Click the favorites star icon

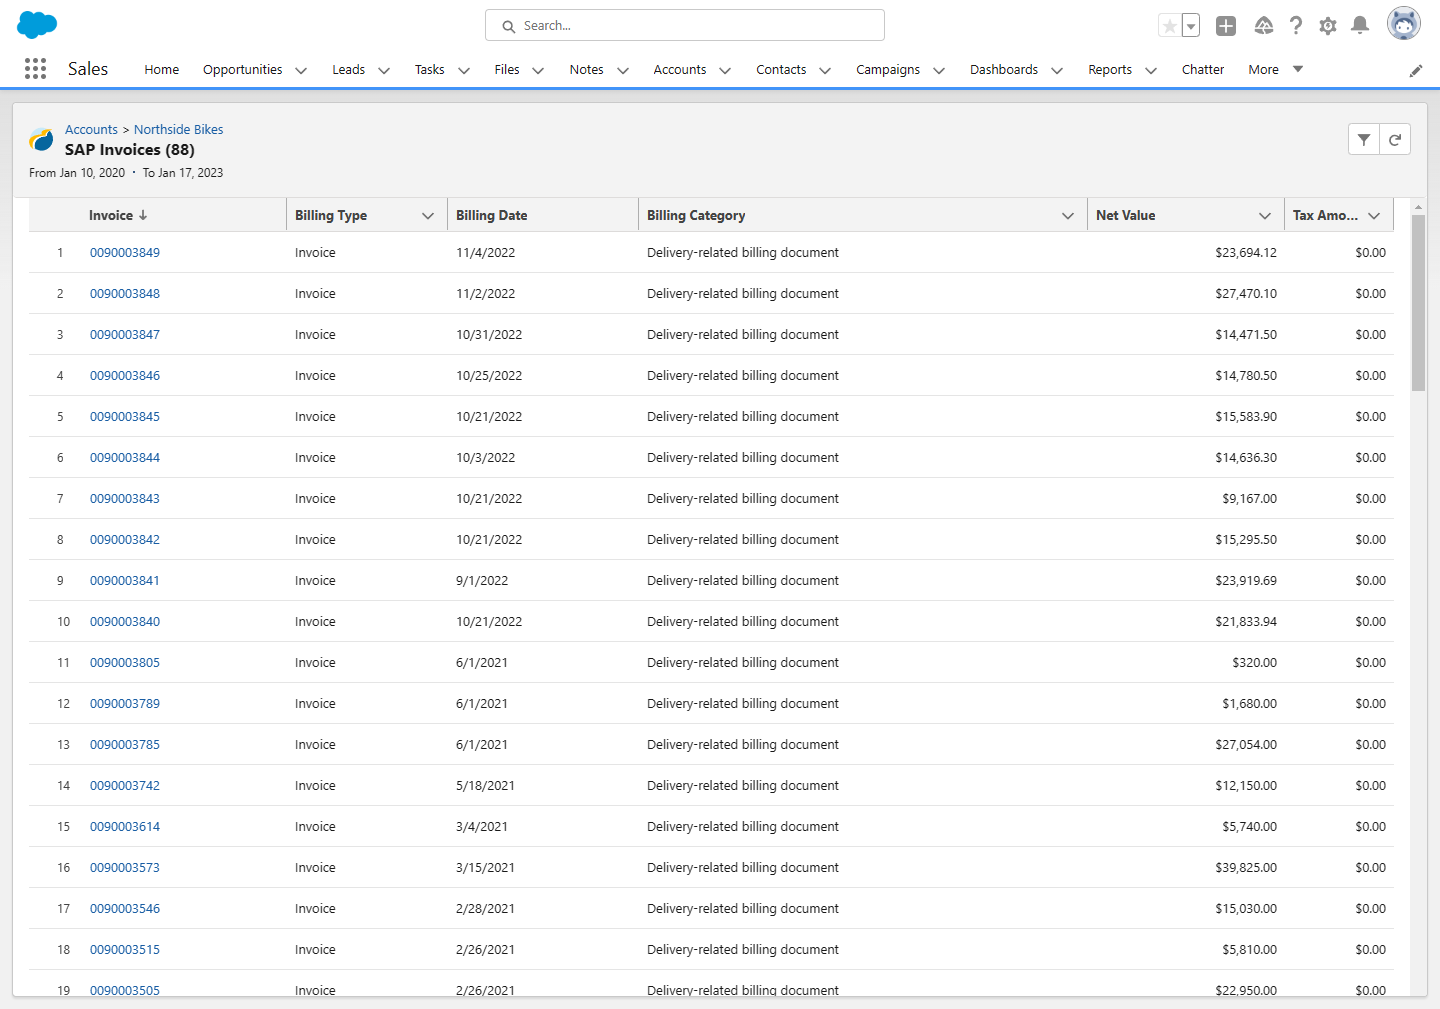coord(1169,26)
